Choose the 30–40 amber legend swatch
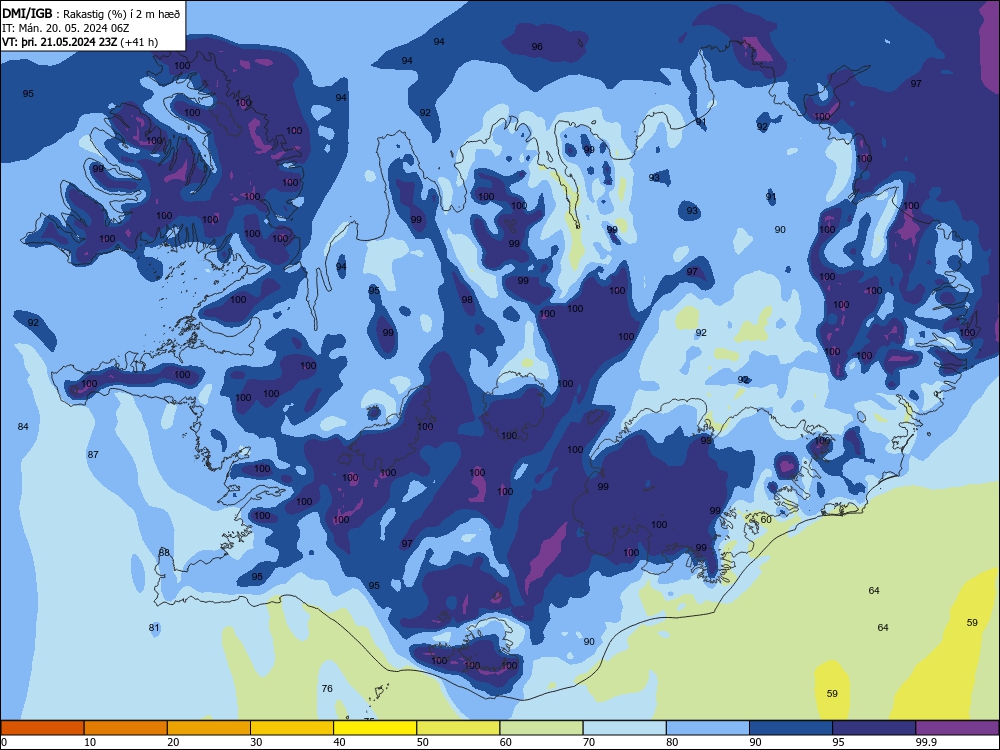The height and width of the screenshot is (750, 1000). pos(292,728)
